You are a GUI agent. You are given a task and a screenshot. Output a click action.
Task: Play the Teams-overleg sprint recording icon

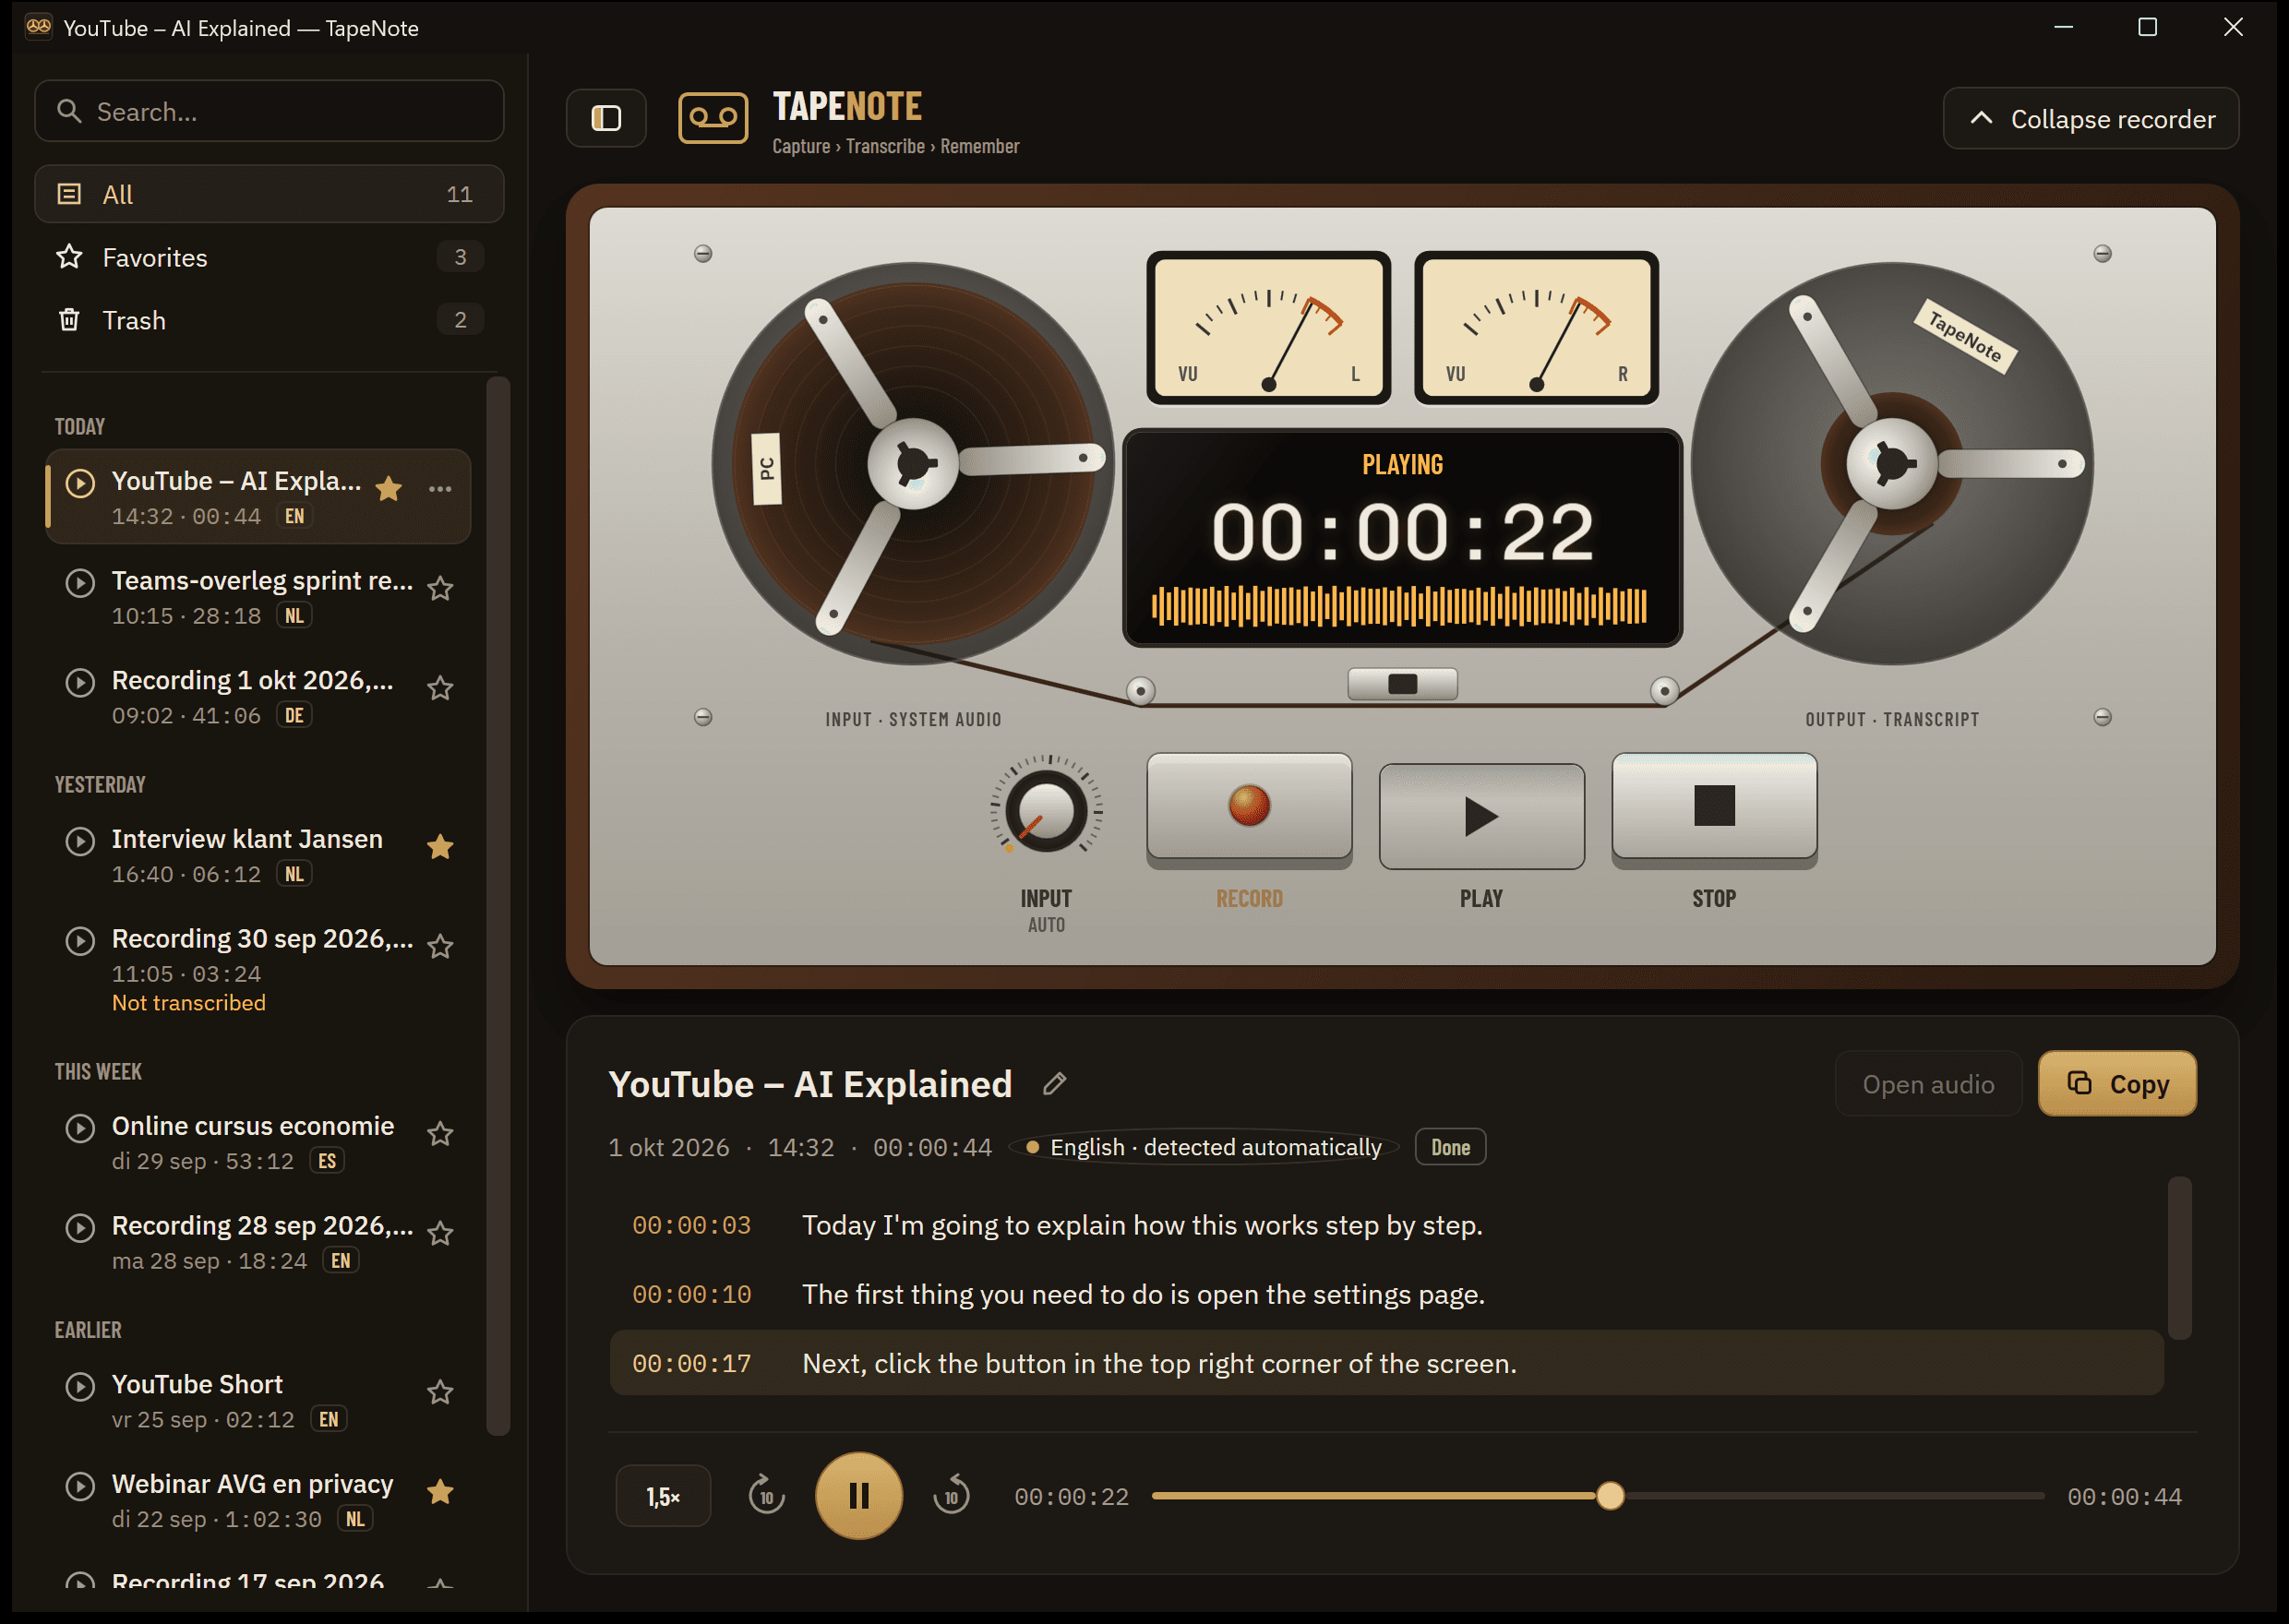80,583
